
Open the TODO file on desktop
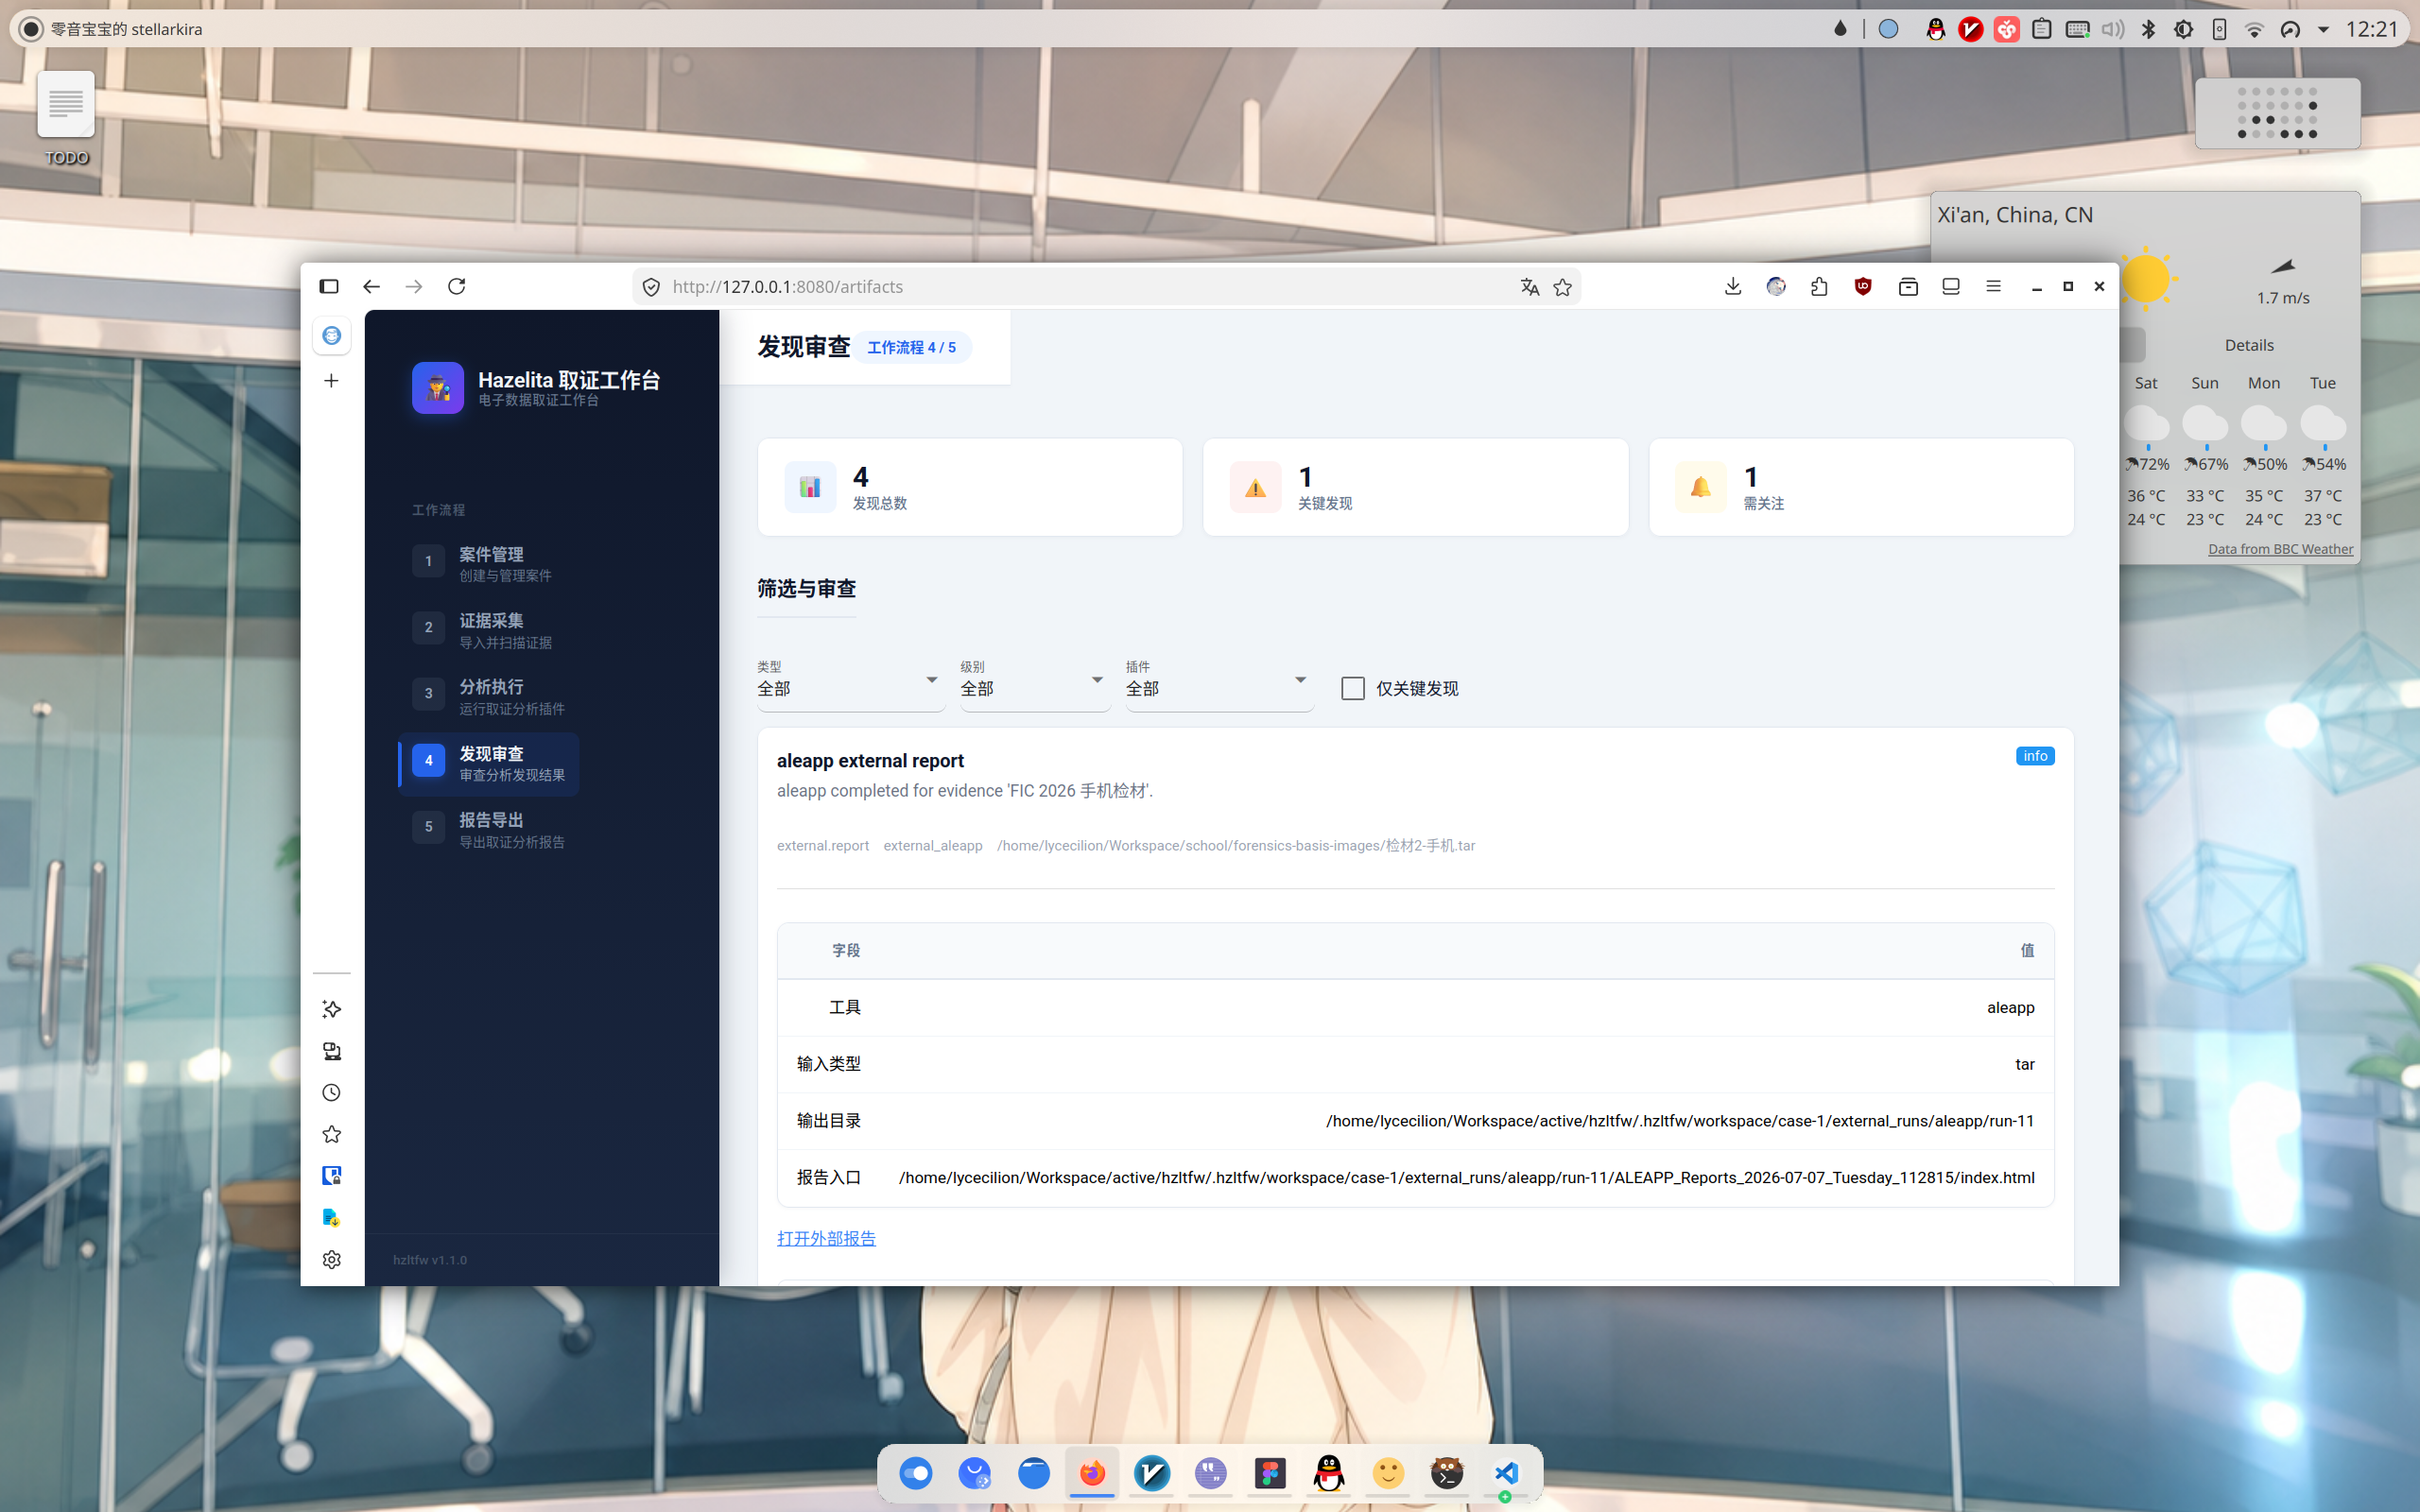click(x=66, y=118)
